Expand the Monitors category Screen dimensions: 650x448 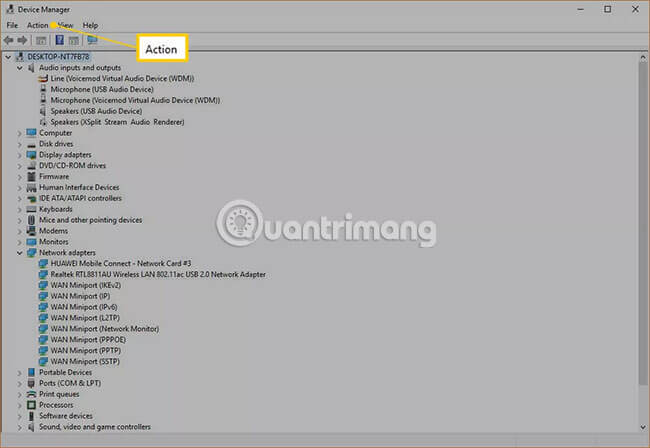coord(19,242)
